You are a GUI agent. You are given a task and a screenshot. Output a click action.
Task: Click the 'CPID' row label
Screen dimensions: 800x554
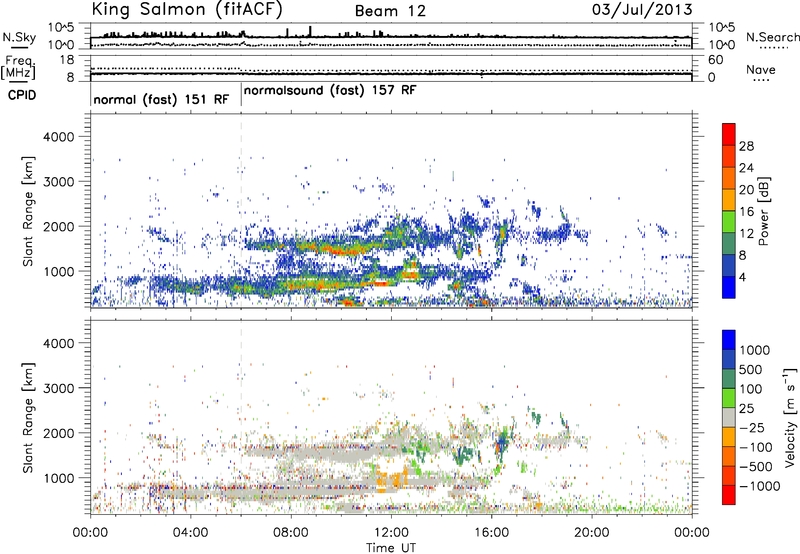[22, 95]
